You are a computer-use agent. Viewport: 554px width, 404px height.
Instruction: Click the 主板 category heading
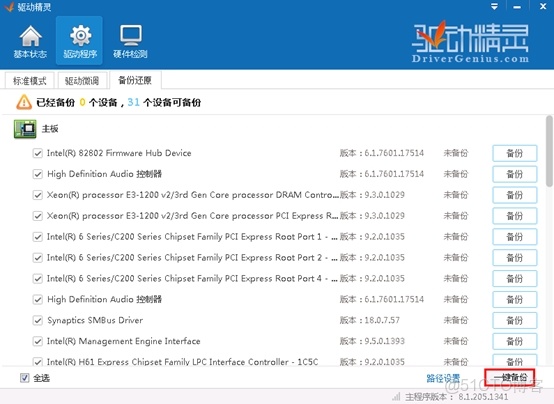[50, 129]
